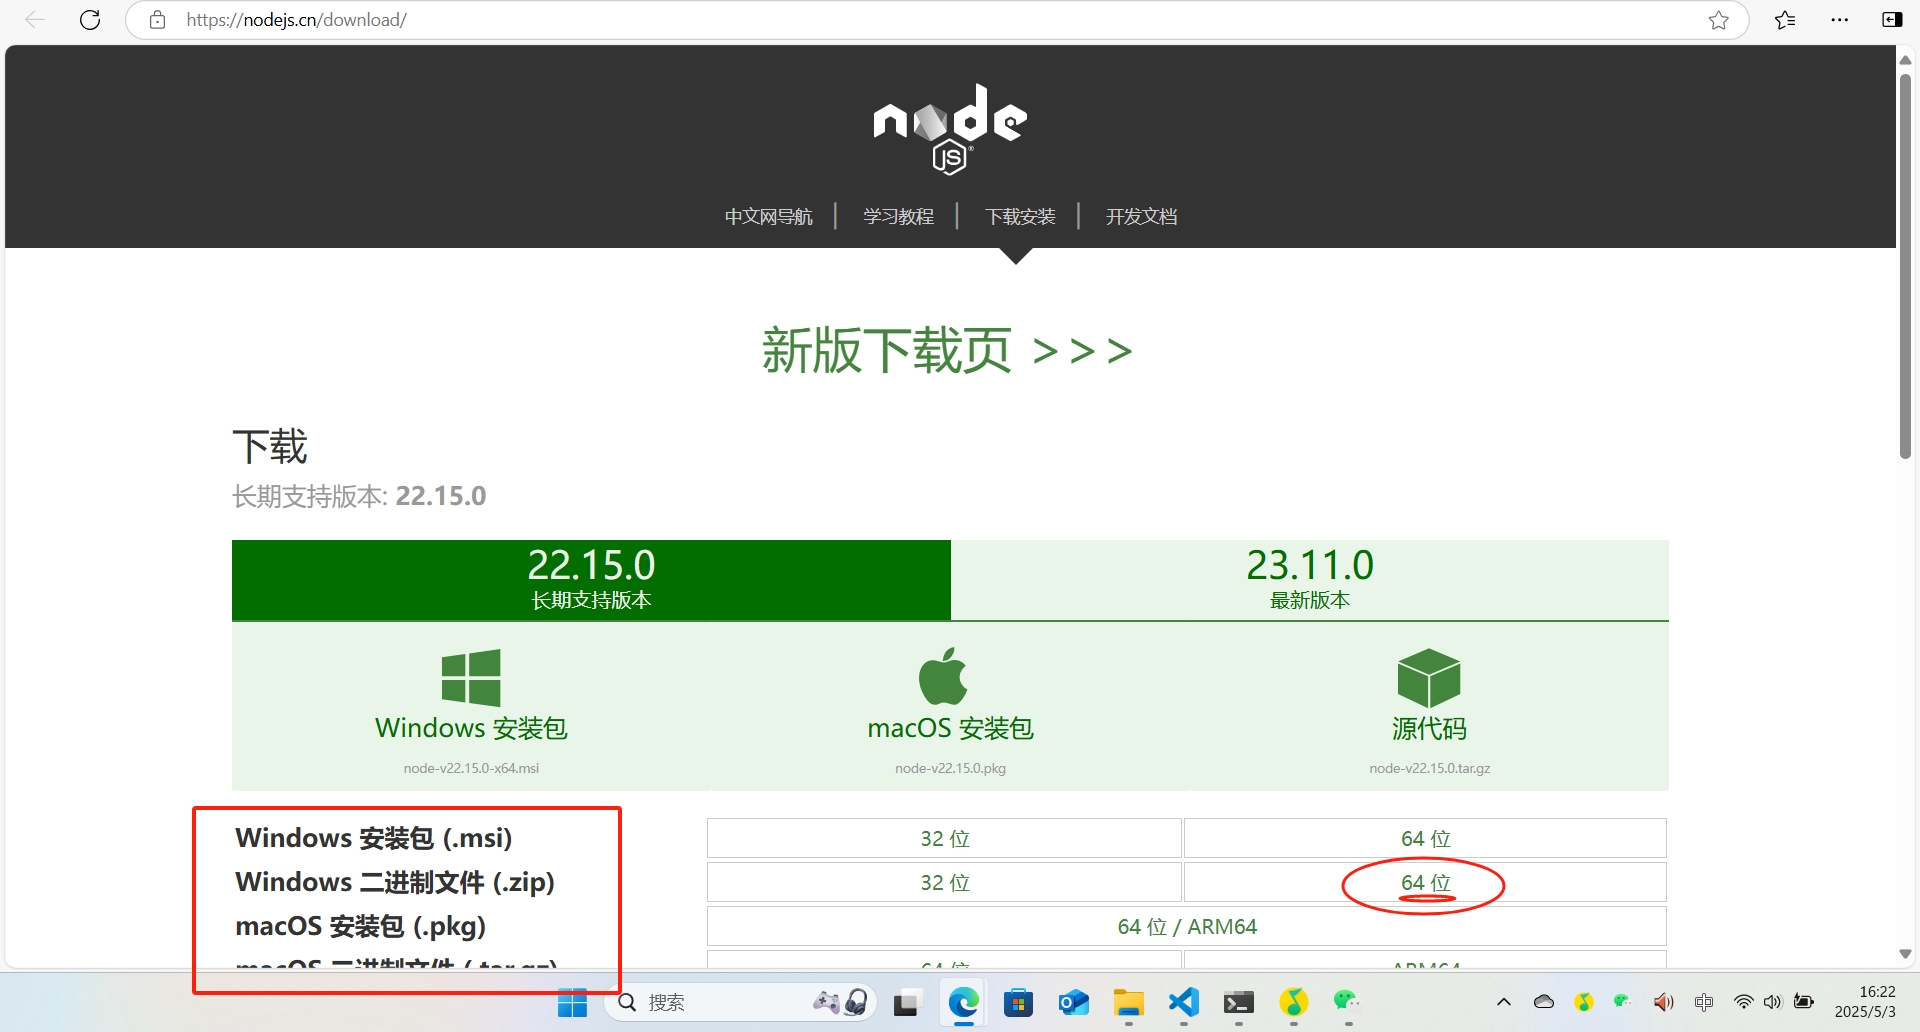The width and height of the screenshot is (1920, 1032).
Task: Open the 下载安装 navigation menu item
Action: point(1021,217)
